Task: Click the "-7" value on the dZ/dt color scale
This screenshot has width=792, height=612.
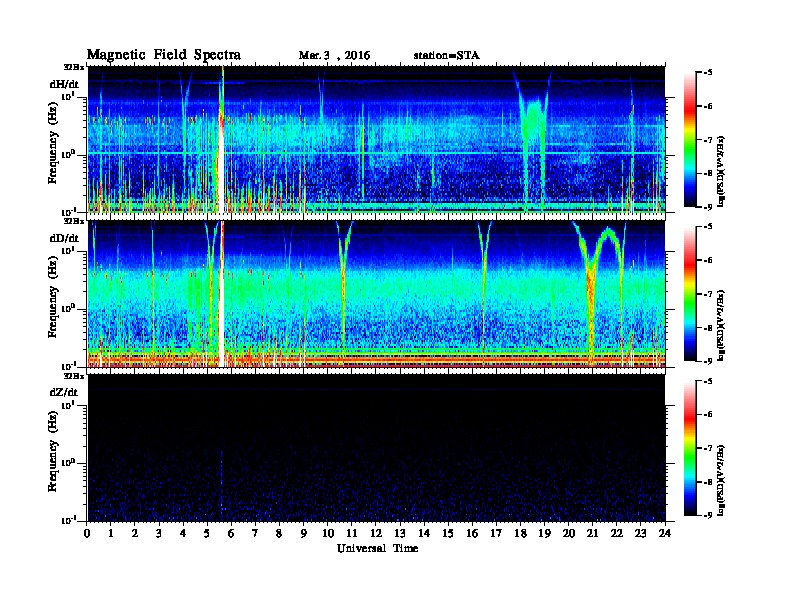Action: click(x=708, y=448)
